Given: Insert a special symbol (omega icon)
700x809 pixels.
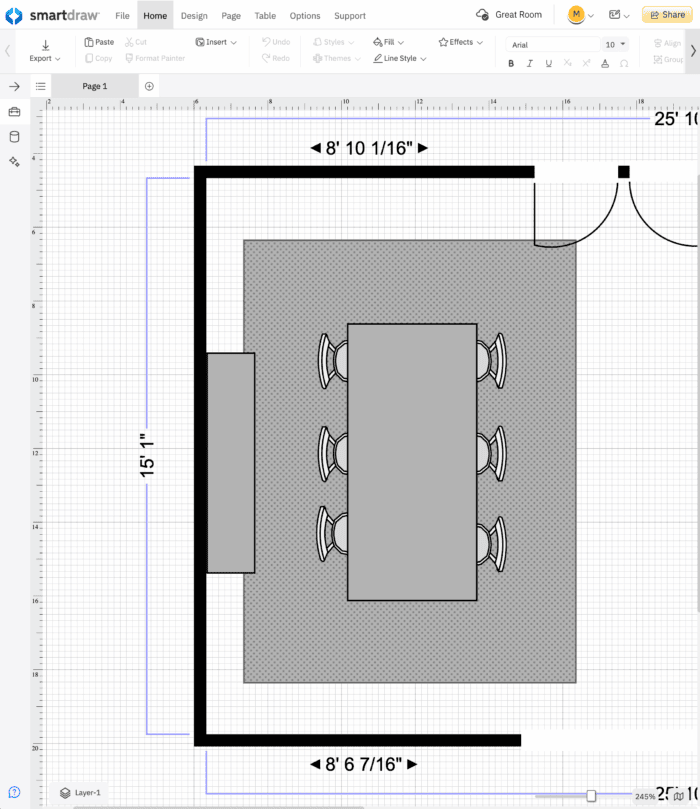Looking at the screenshot, I should click(x=624, y=63).
